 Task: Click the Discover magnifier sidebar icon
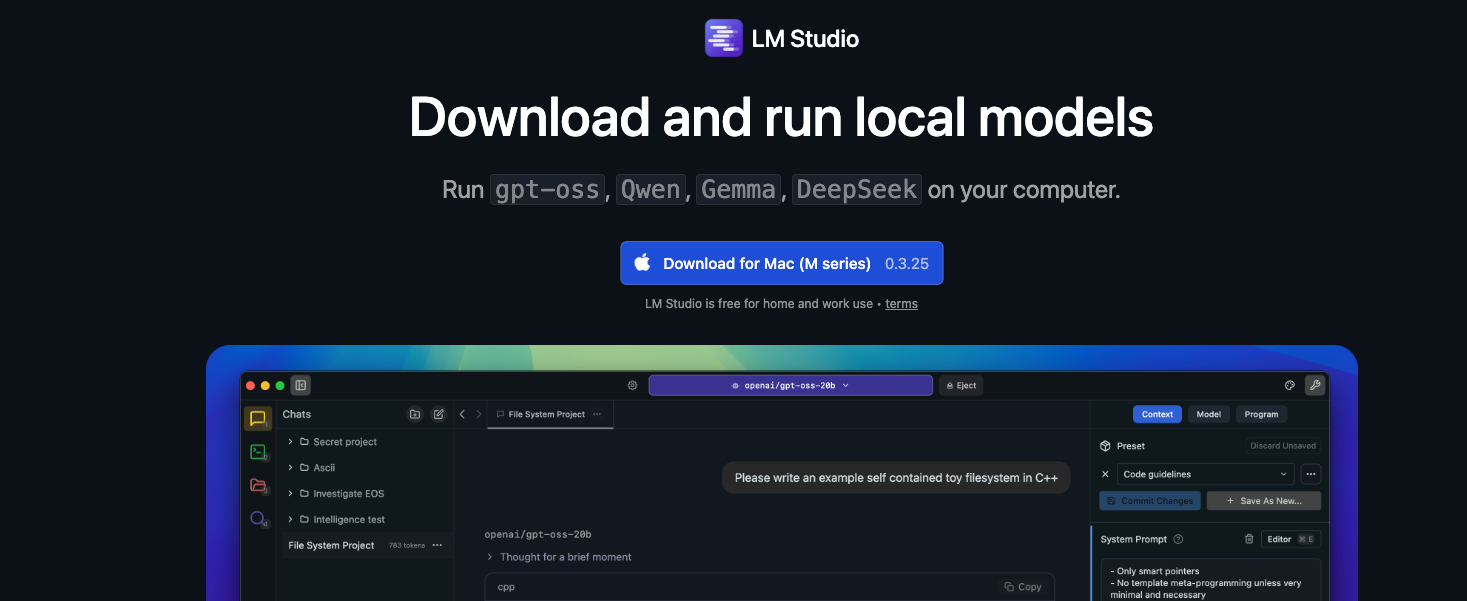pos(258,519)
